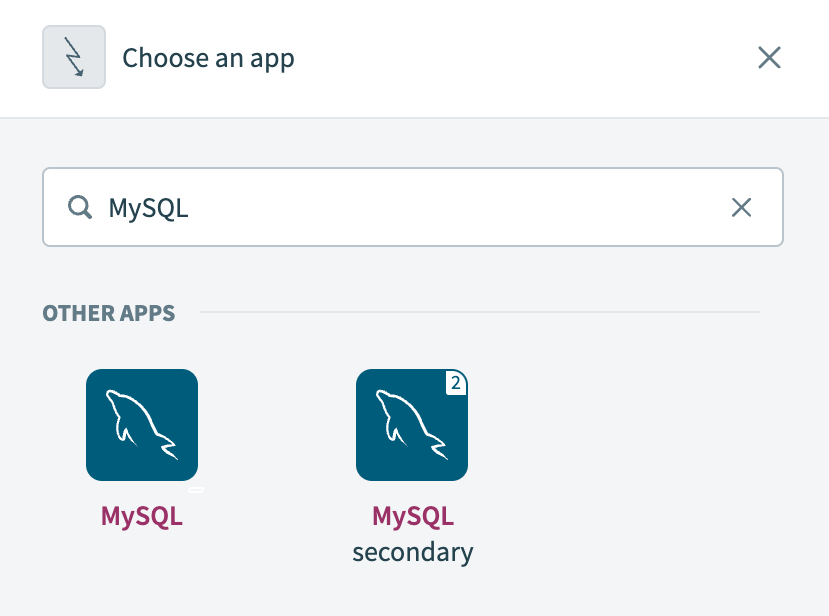Click the secondary label under the second MySQL tile
Viewport: 829px width, 616px height.
coord(411,550)
